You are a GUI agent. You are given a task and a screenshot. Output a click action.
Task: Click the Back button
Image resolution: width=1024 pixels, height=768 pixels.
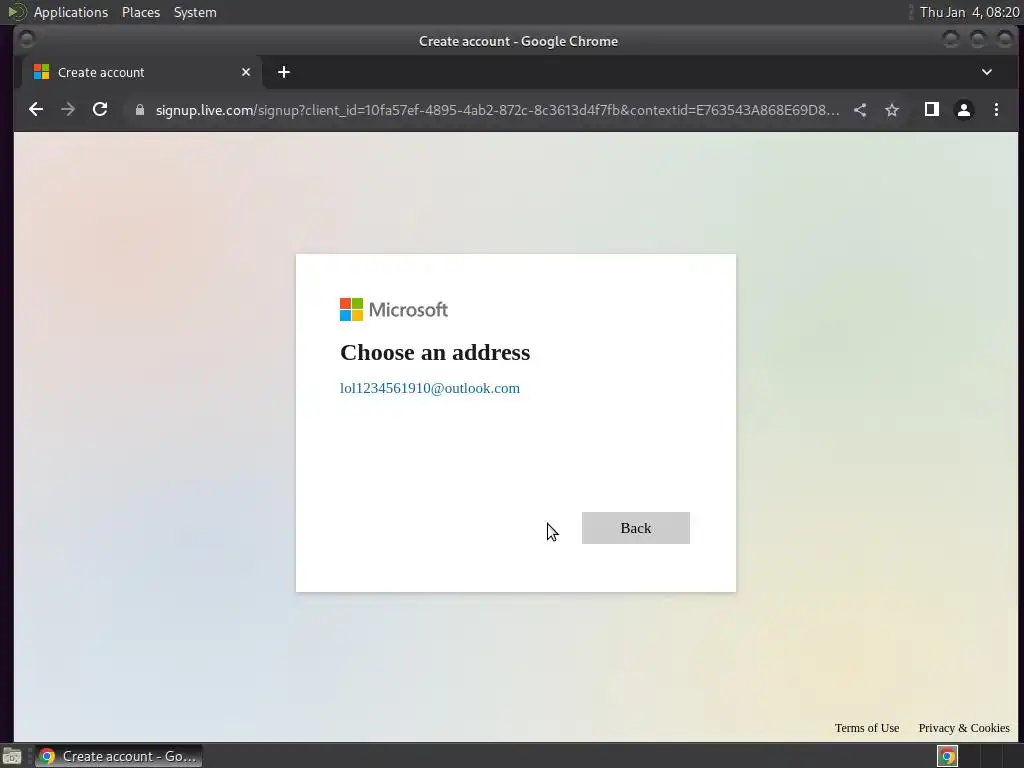pyautogui.click(x=635, y=528)
